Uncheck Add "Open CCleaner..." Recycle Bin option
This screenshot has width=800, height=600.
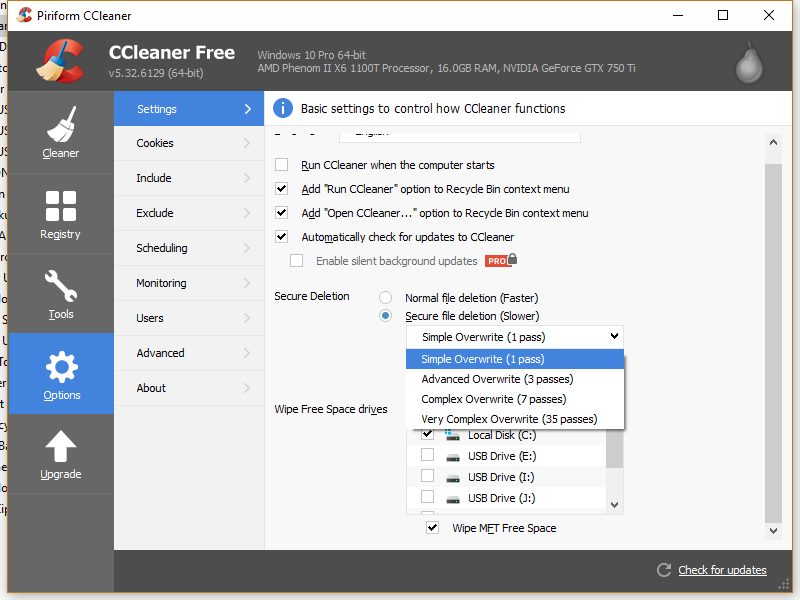pos(281,213)
